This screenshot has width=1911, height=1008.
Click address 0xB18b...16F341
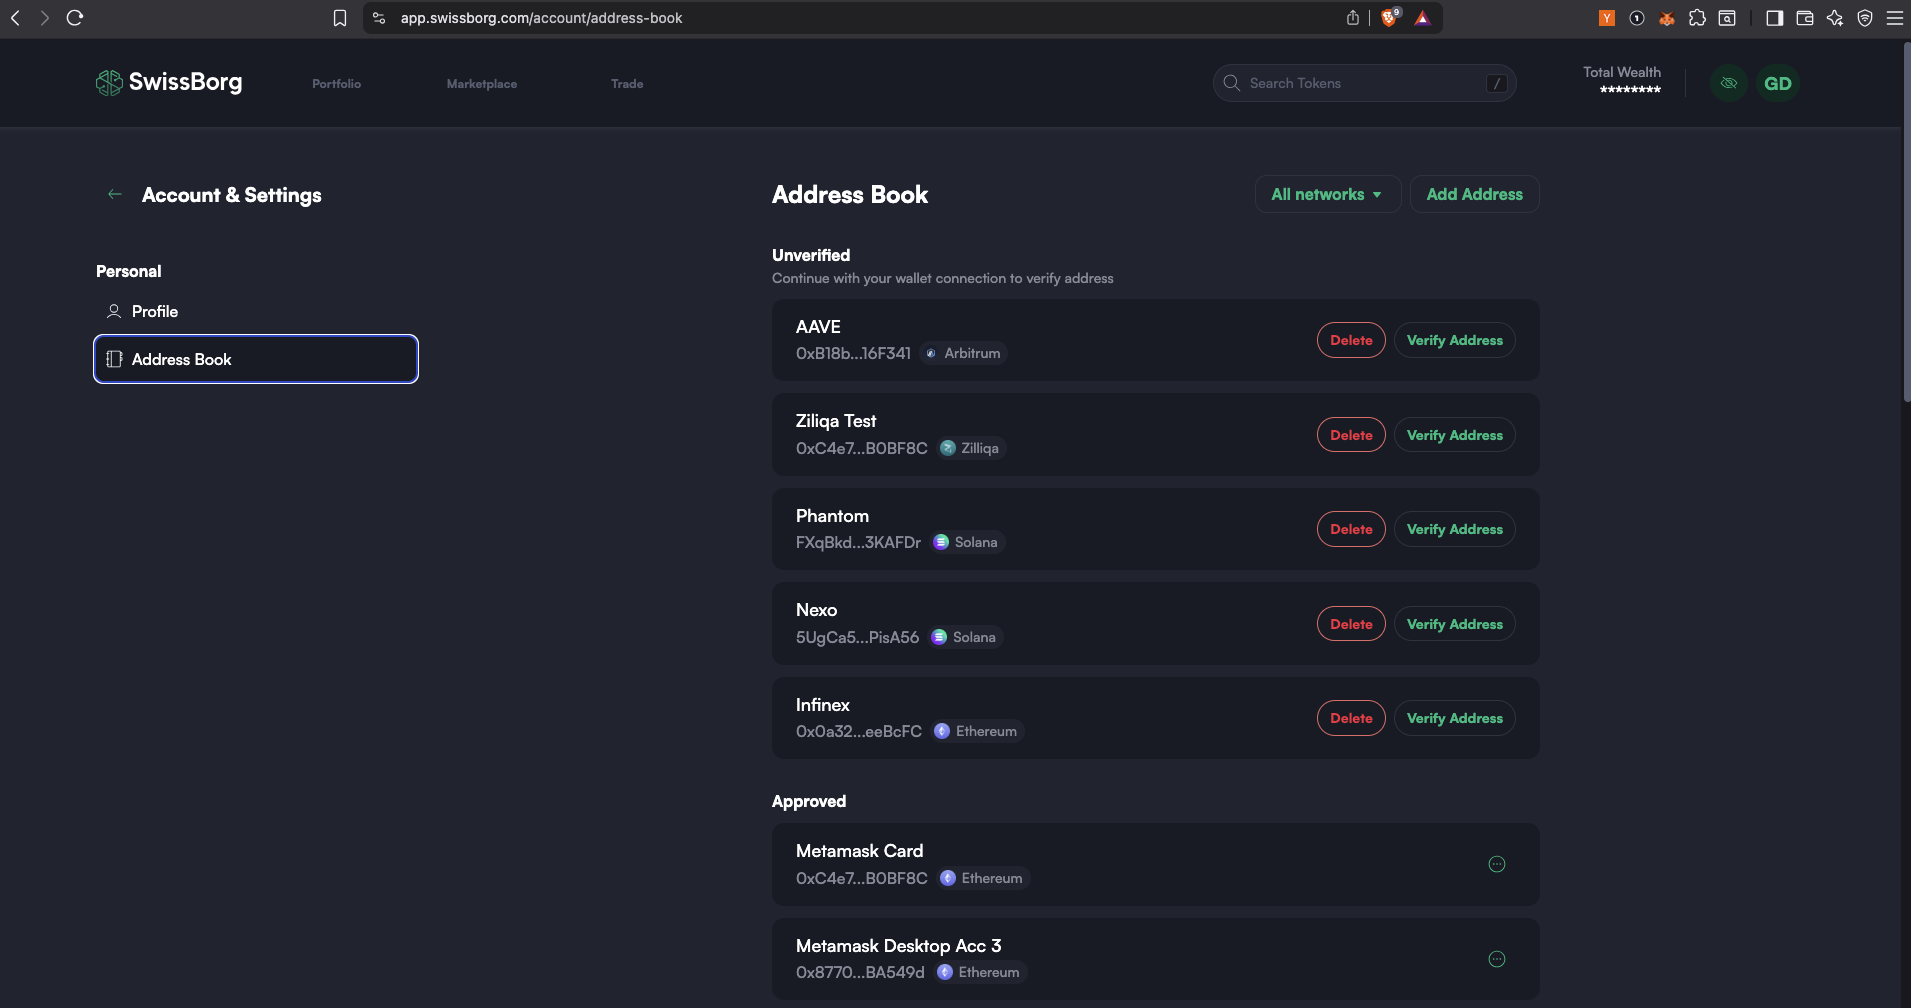click(853, 353)
